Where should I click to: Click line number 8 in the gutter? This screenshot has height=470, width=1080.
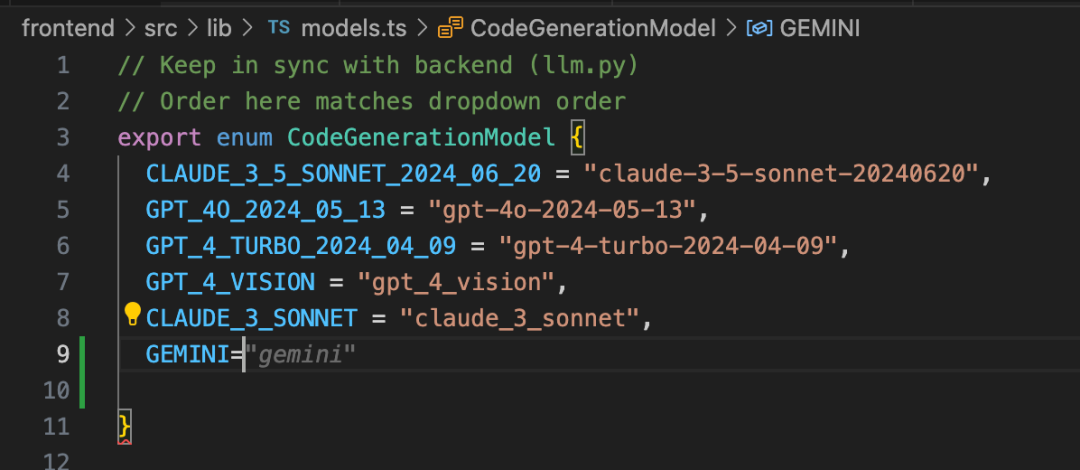[x=63, y=318]
